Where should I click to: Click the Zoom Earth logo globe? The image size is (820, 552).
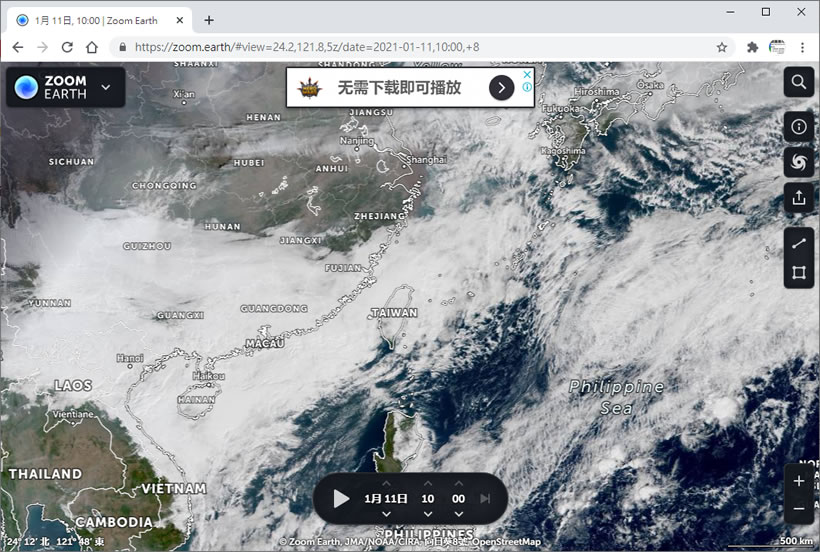[26, 87]
